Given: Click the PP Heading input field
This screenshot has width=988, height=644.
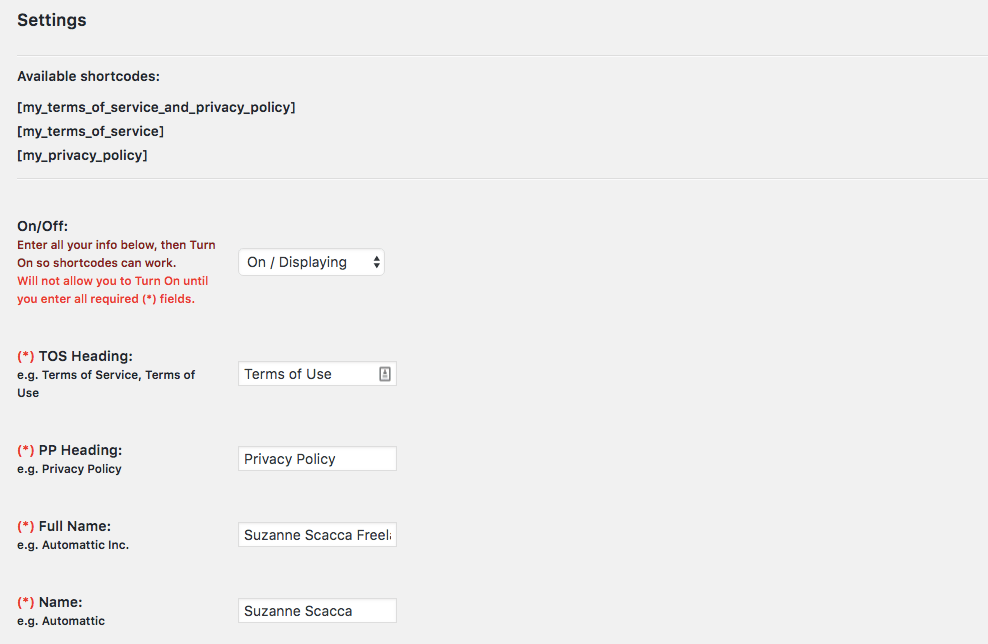Looking at the screenshot, I should pyautogui.click(x=317, y=459).
